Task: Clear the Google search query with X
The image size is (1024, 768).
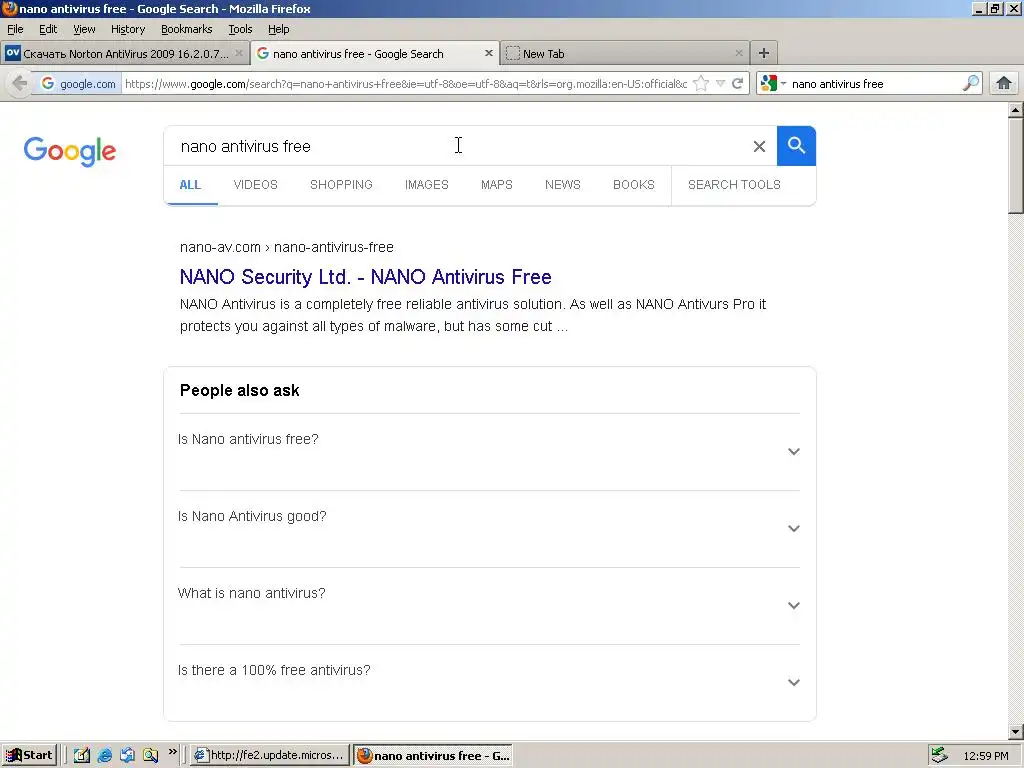Action: [759, 146]
